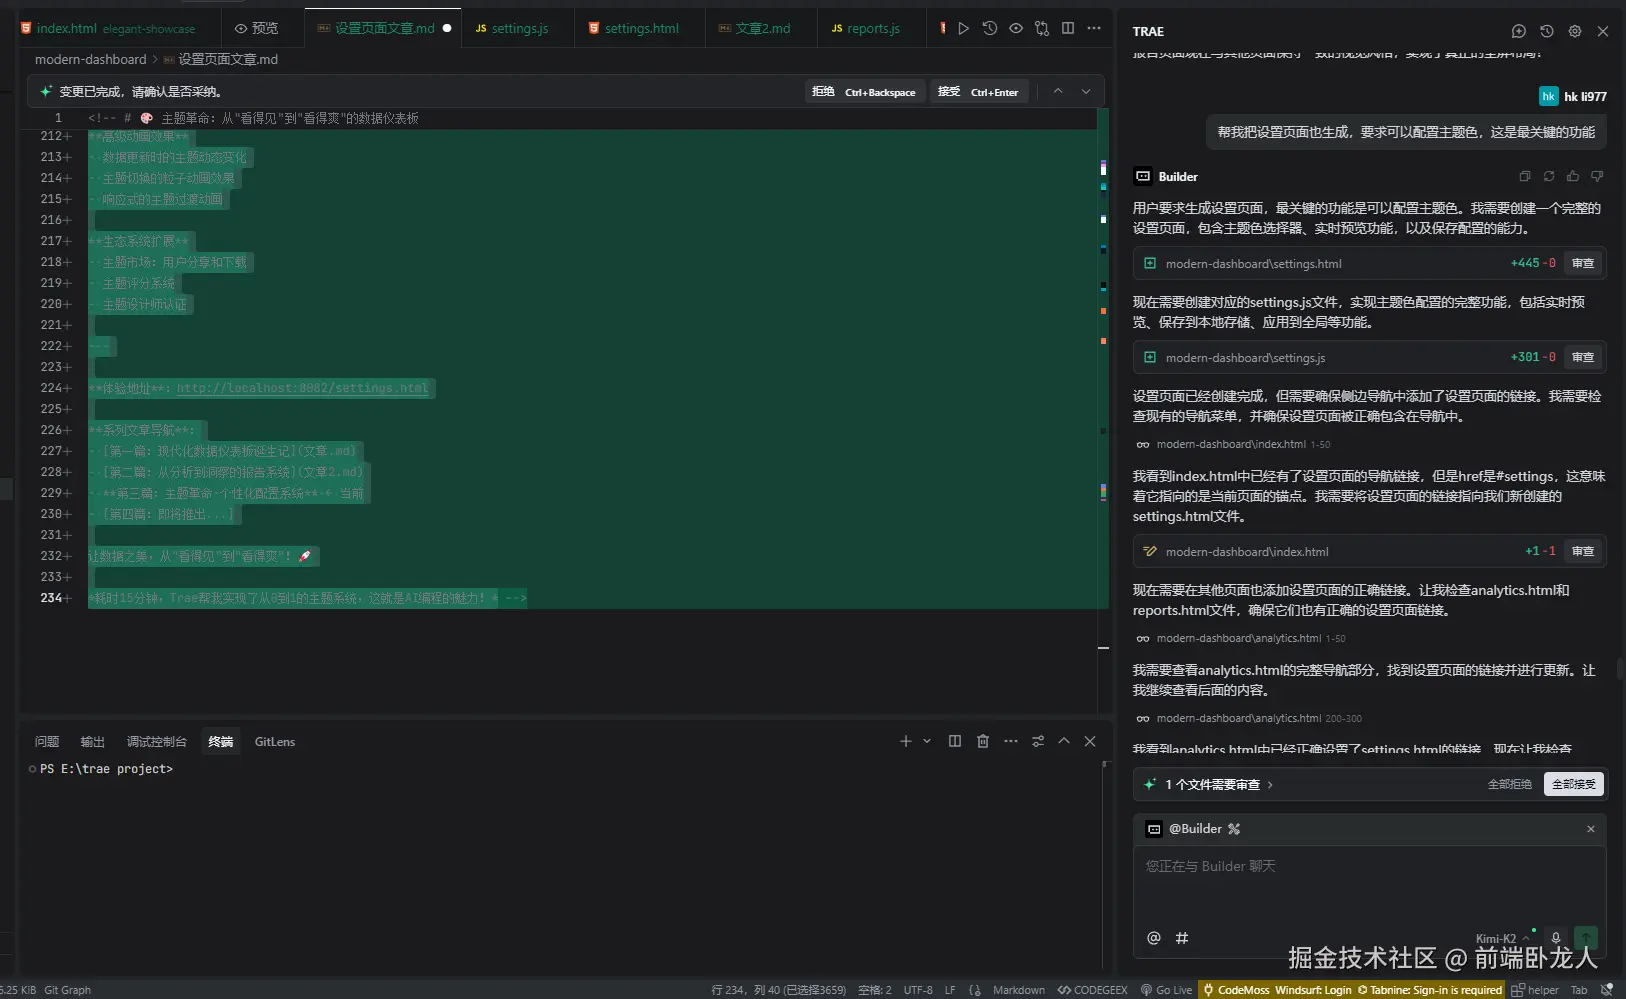
Task: Remove the @Builder agent from chat input
Action: tap(1591, 829)
